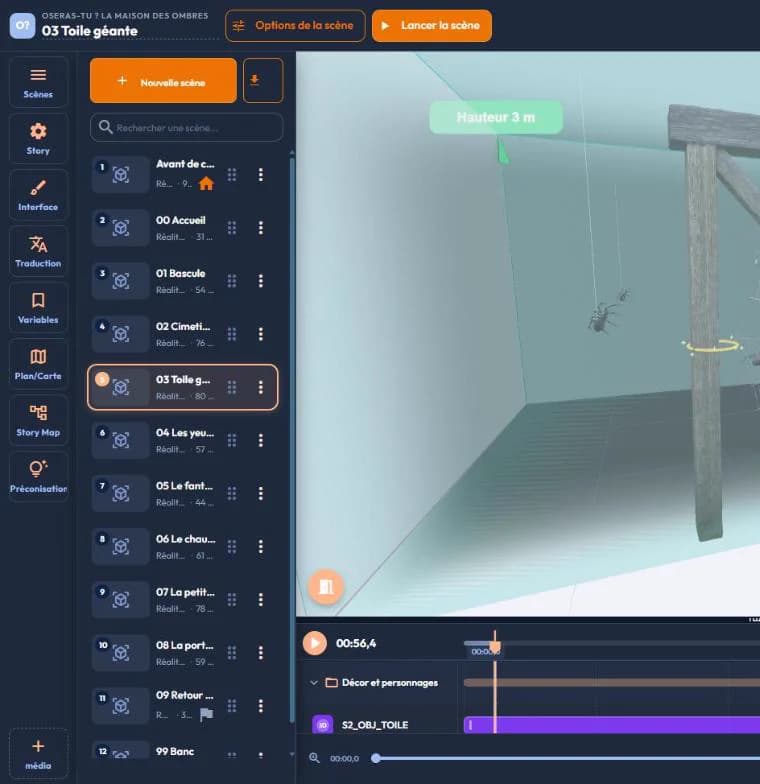Click the project logo icon
The image size is (760, 784).
[x=22, y=25]
